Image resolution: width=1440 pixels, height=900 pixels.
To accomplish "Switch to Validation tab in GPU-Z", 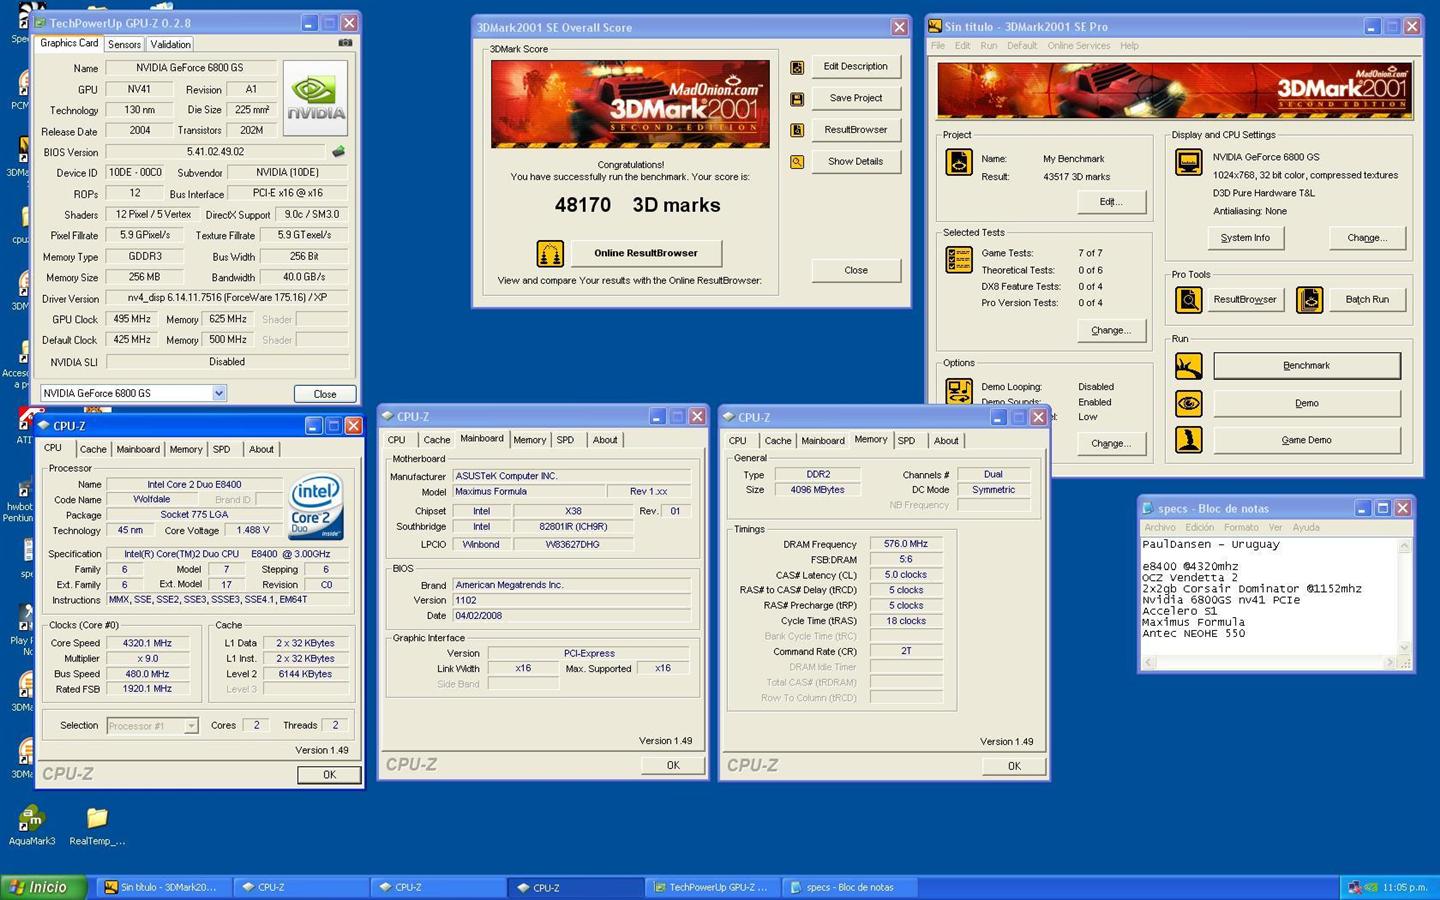I will 170,44.
